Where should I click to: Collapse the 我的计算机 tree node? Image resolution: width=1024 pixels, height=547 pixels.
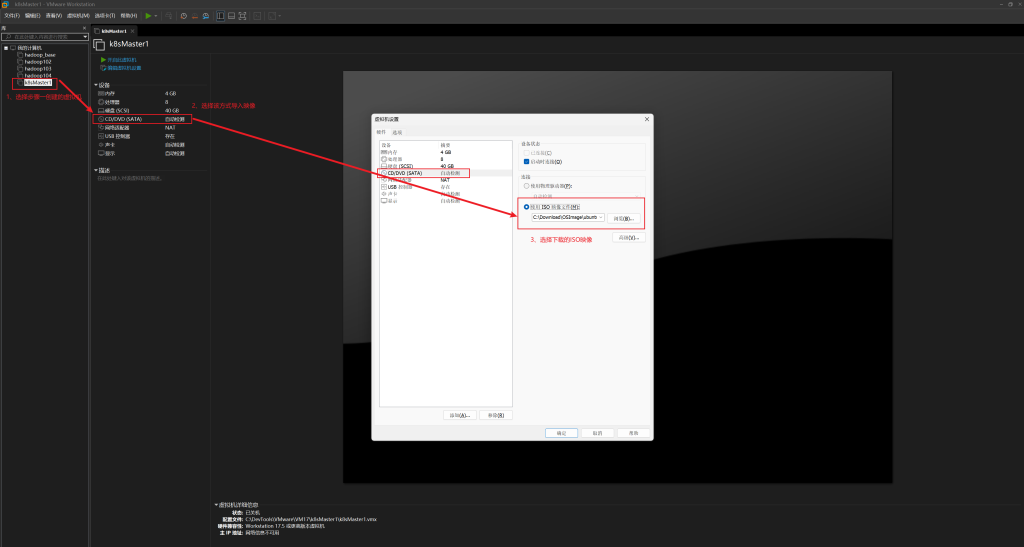(x=6, y=47)
